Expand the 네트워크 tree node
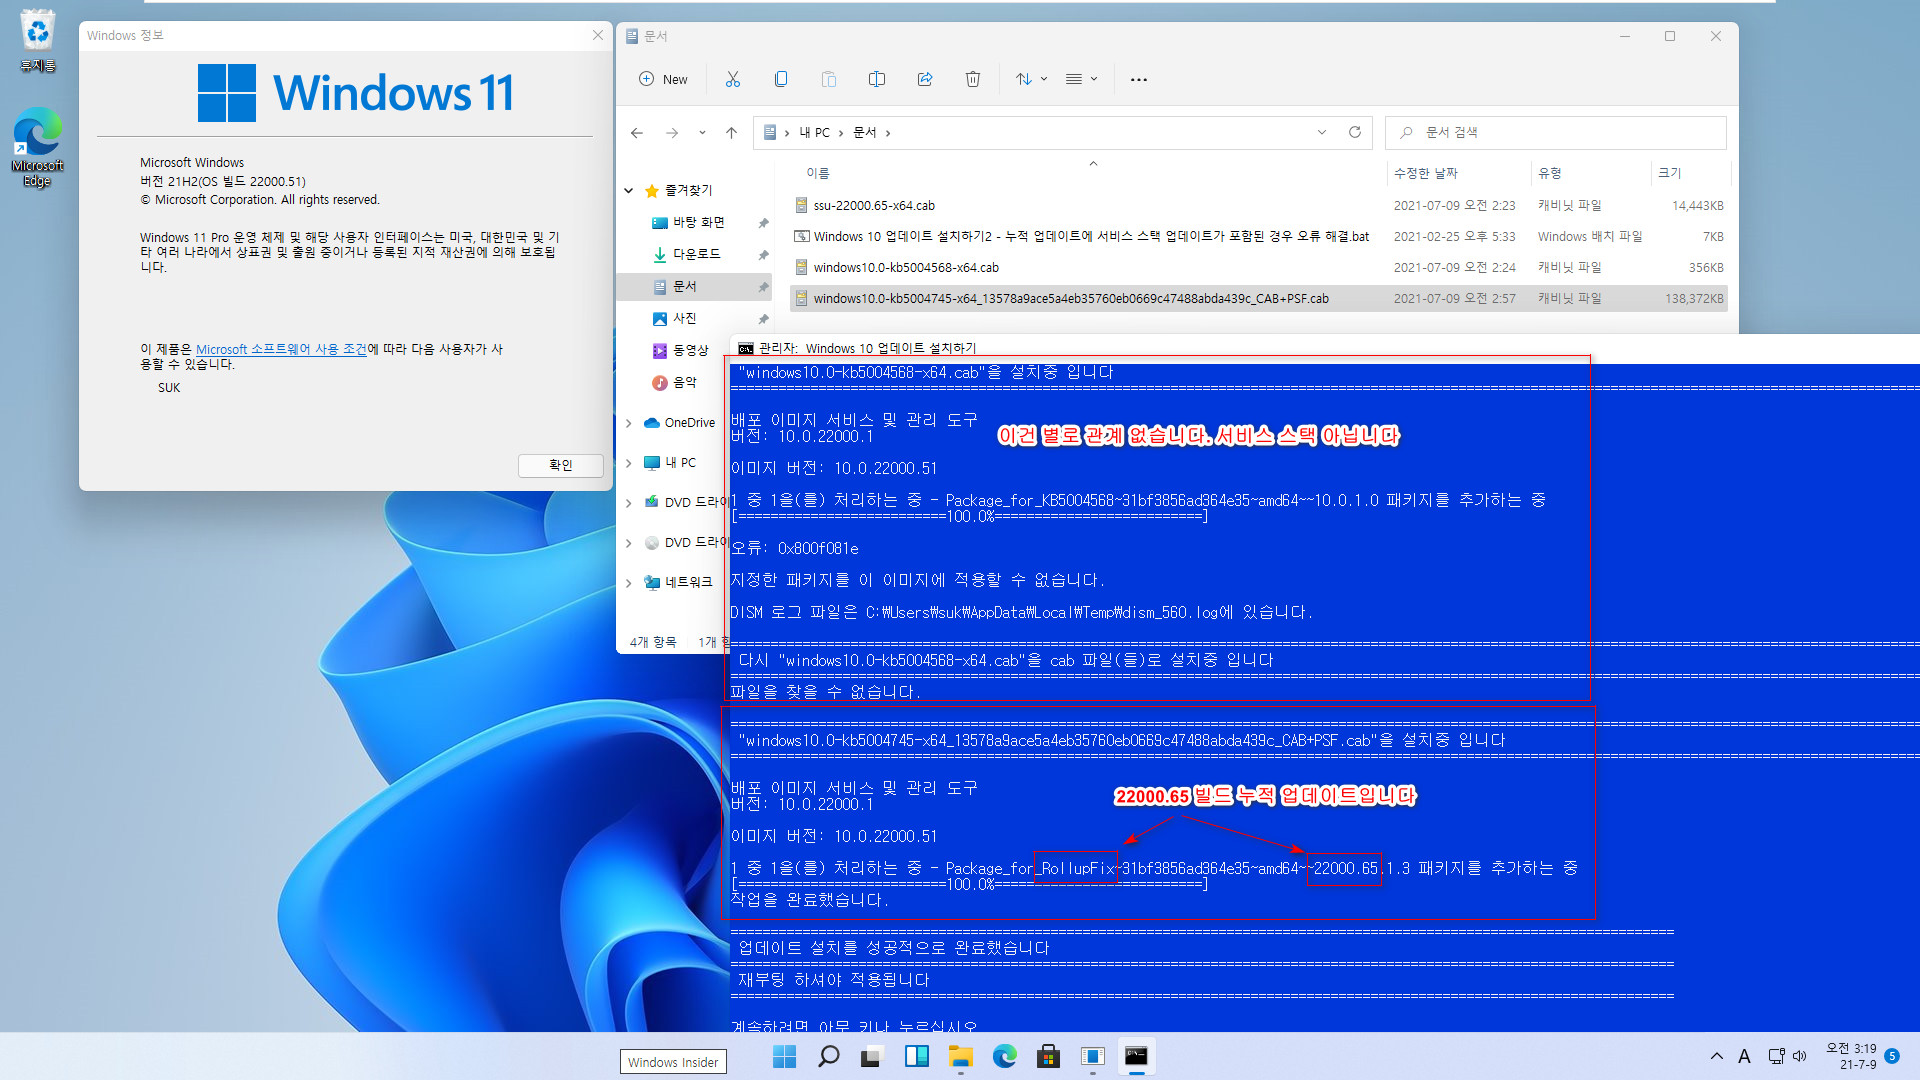This screenshot has height=1080, width=1920. tap(629, 583)
